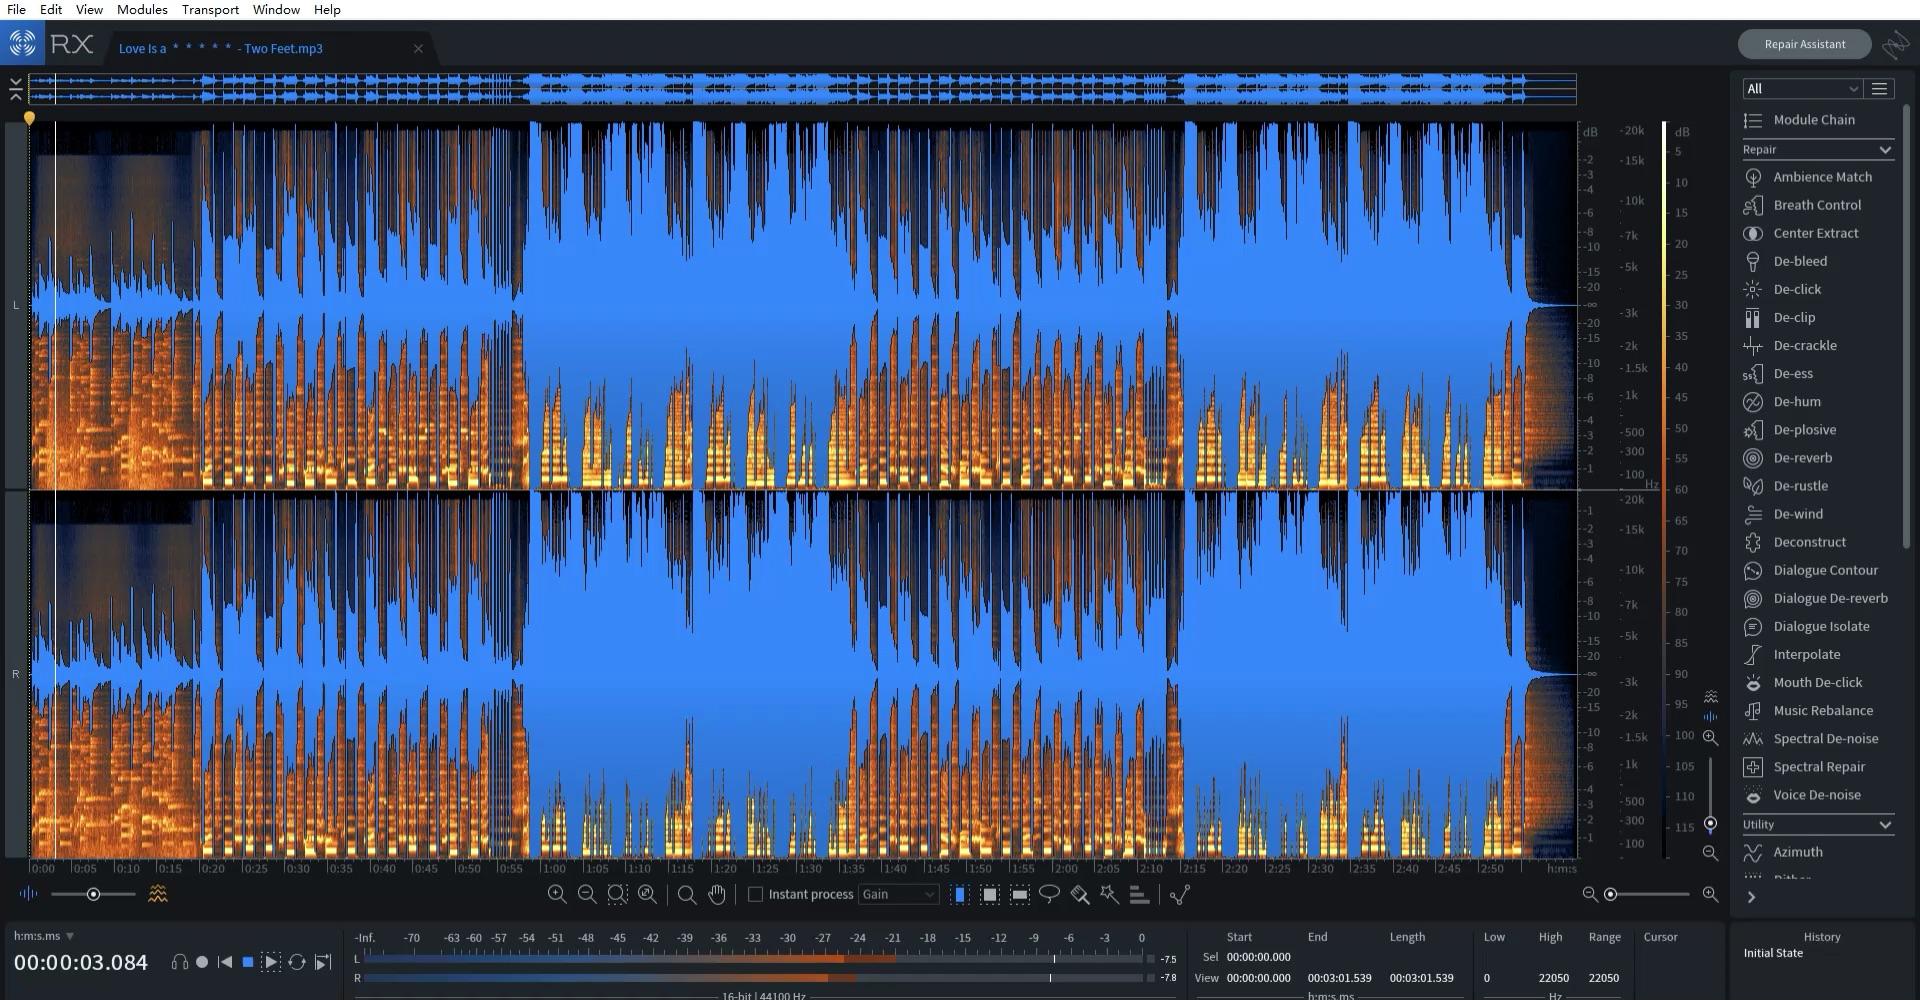1920x1000 pixels.
Task: Adjust the playback volume slider
Action: pyautogui.click(x=93, y=893)
